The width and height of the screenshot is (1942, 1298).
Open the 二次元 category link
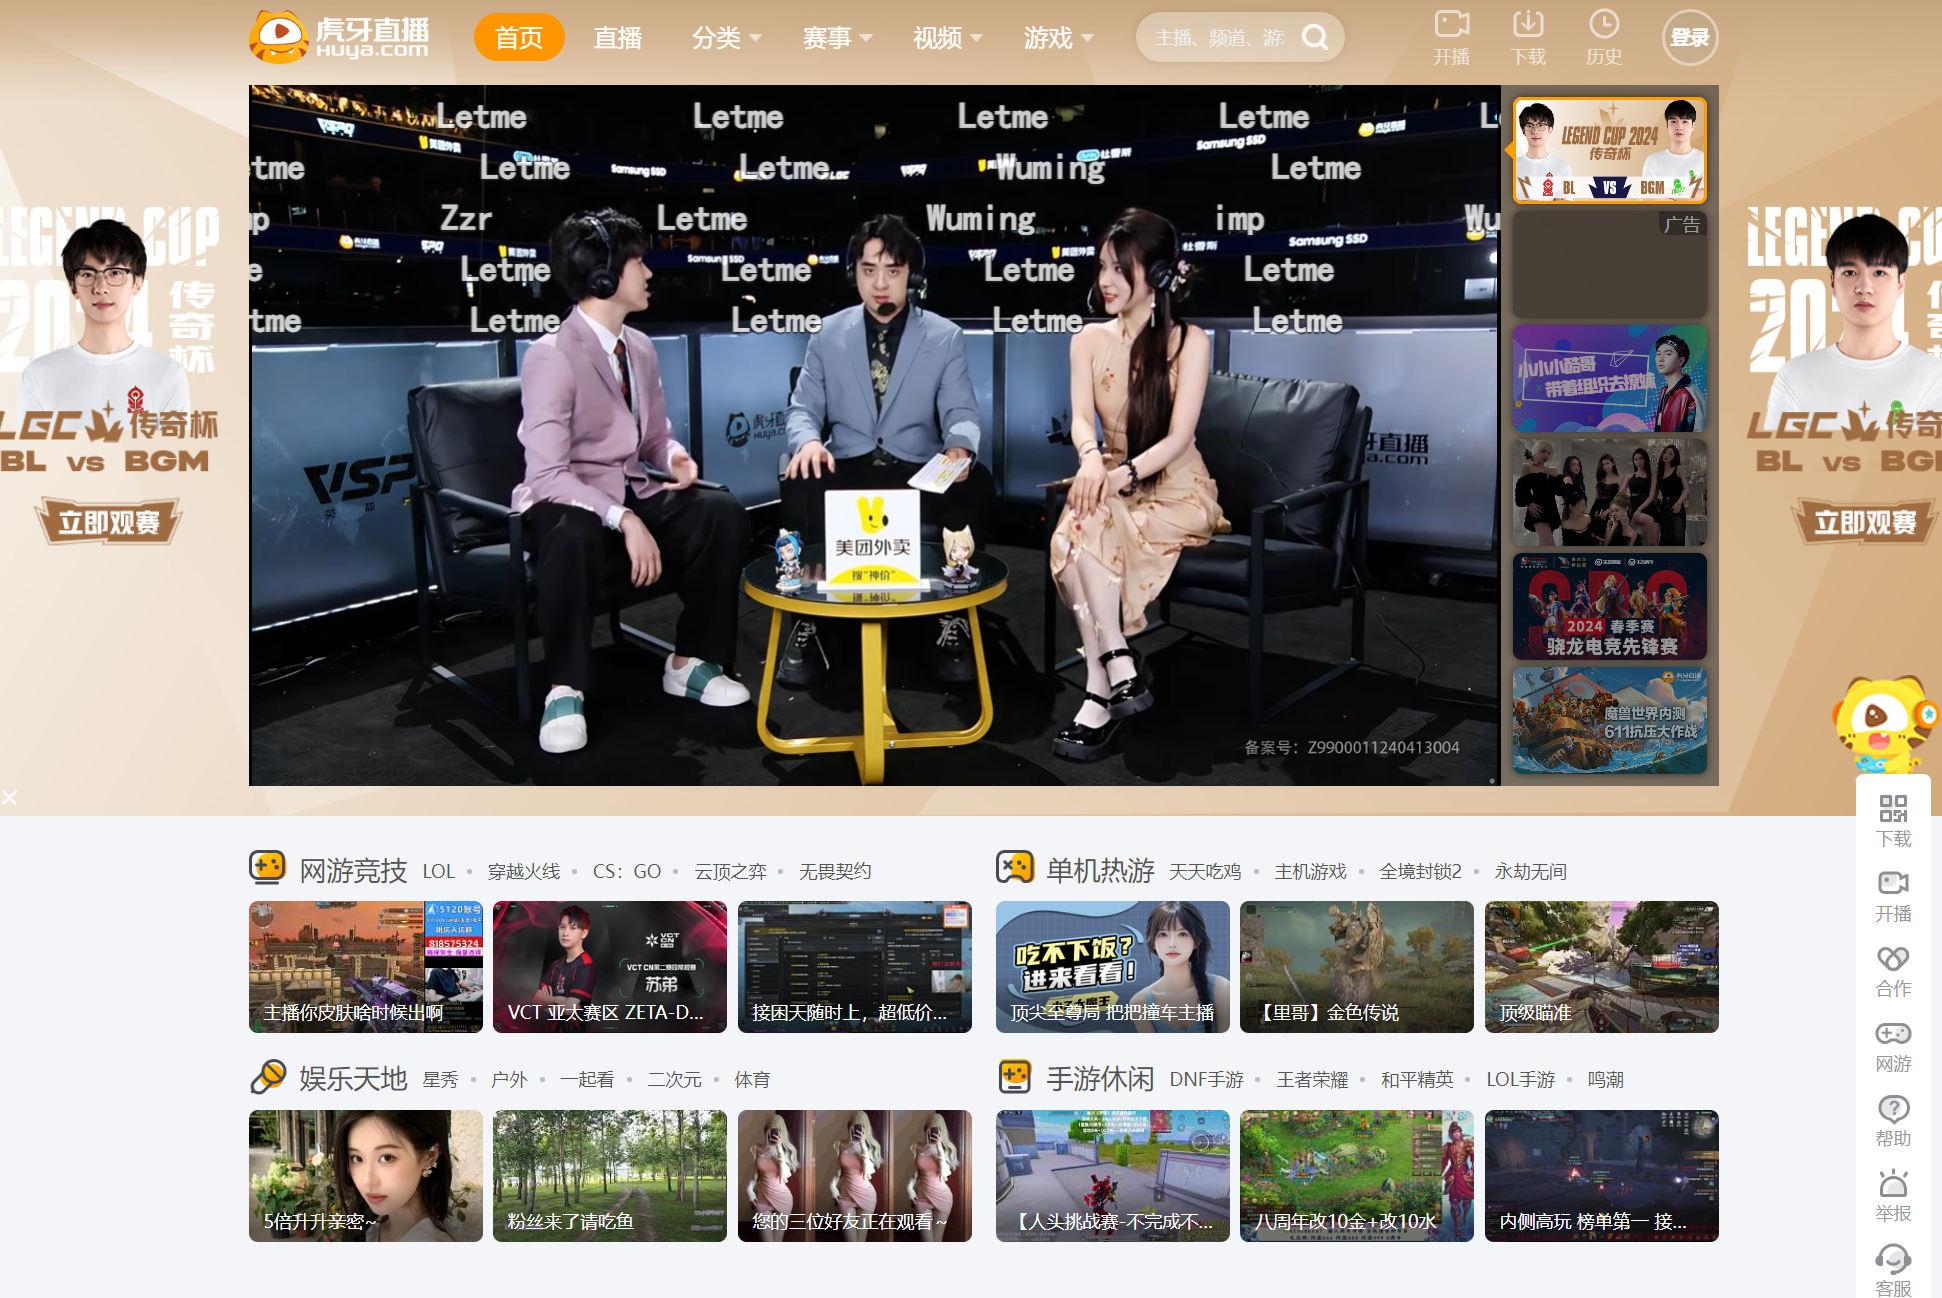point(674,1080)
